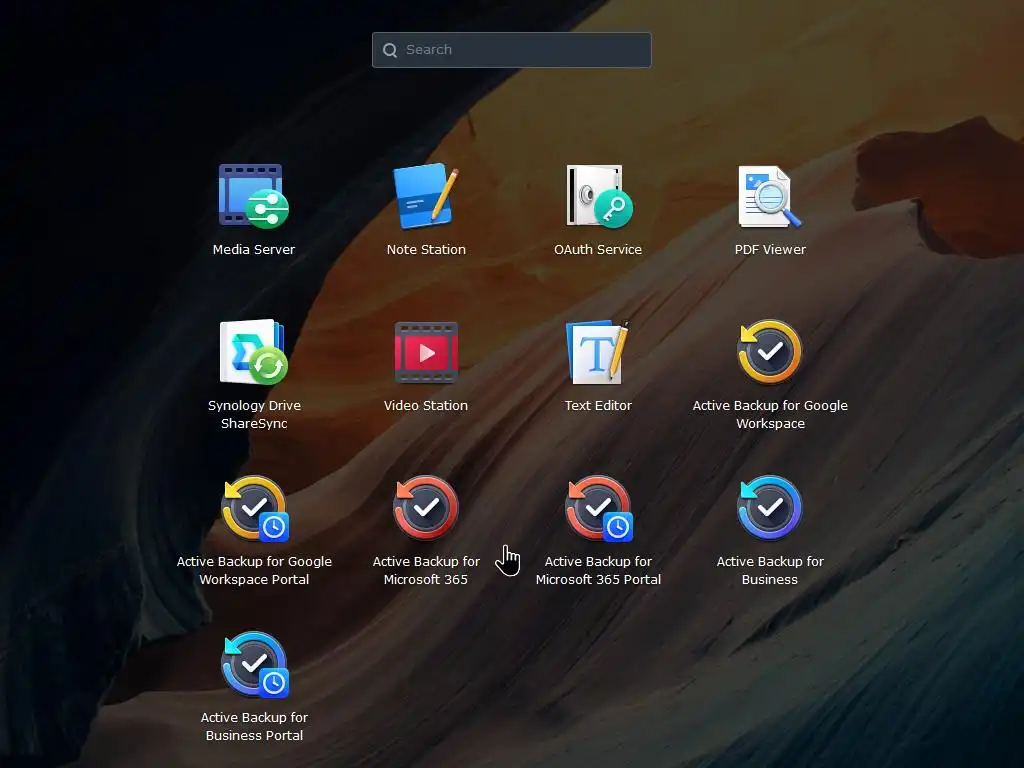Focus the Search input field
1024x768 pixels.
click(511, 50)
